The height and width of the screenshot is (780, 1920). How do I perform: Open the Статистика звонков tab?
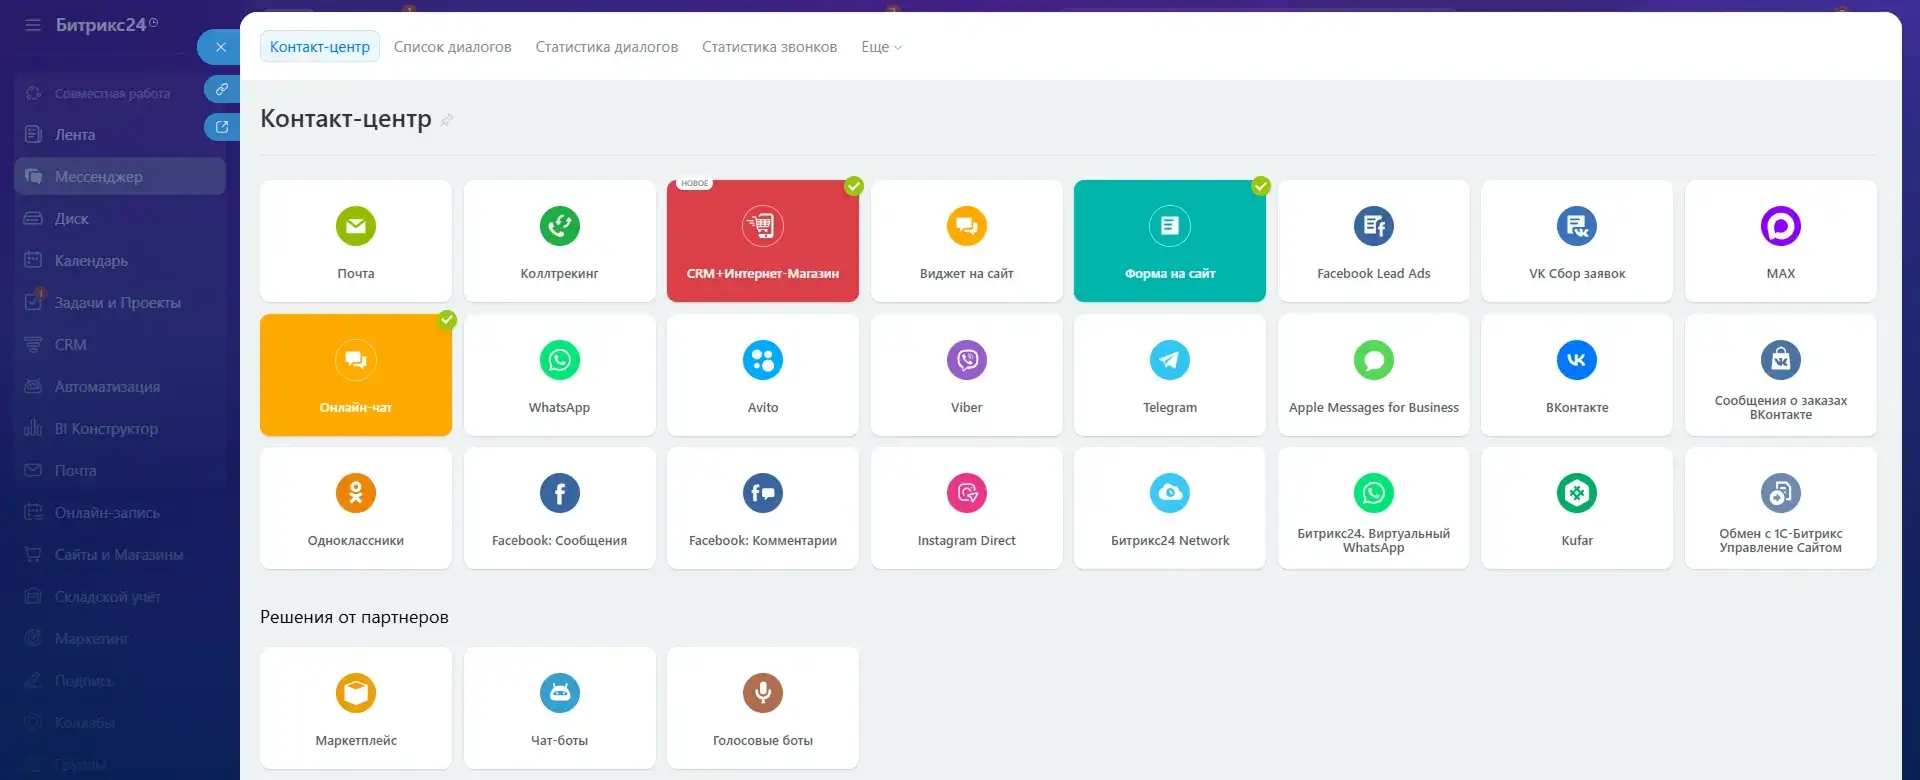point(769,47)
